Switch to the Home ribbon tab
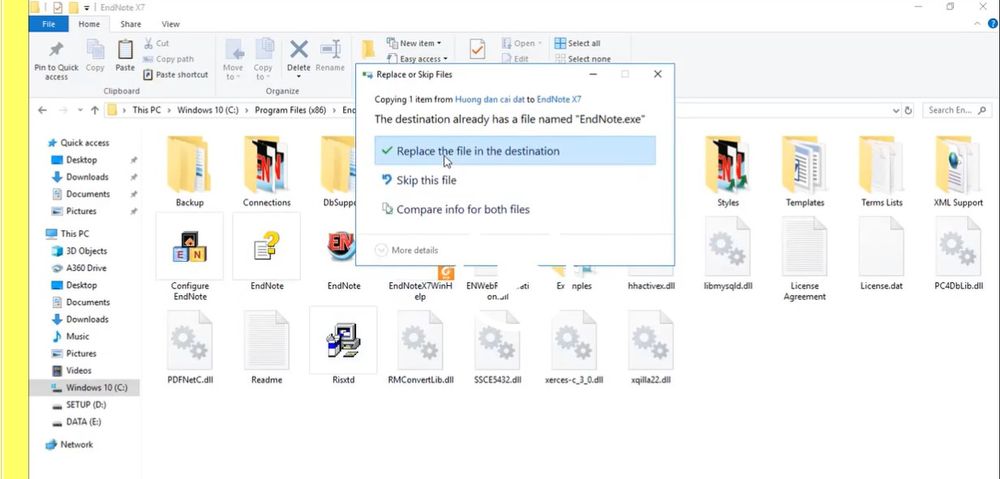The height and width of the screenshot is (479, 1000). pyautogui.click(x=89, y=24)
